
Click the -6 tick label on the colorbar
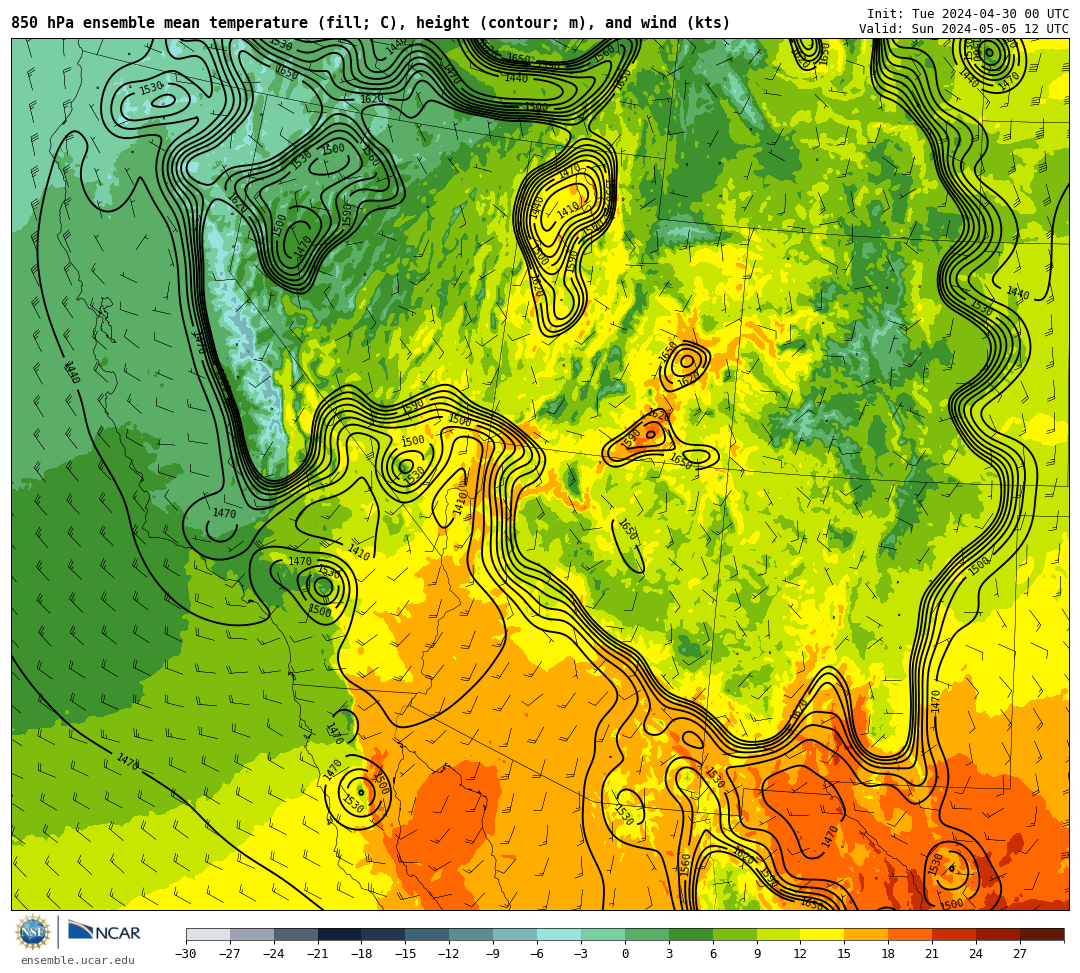tap(537, 954)
